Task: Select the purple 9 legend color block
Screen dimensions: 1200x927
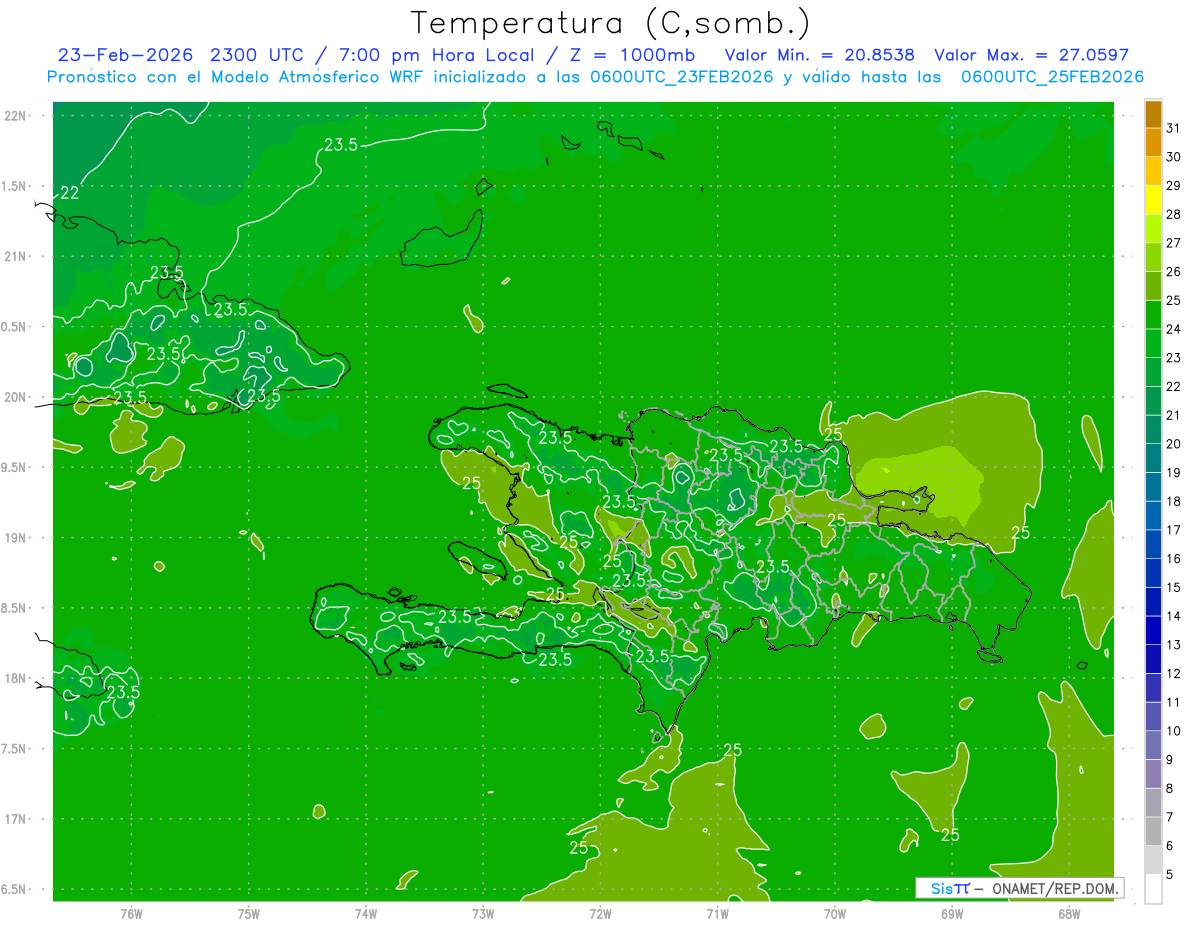Action: click(x=1153, y=746)
